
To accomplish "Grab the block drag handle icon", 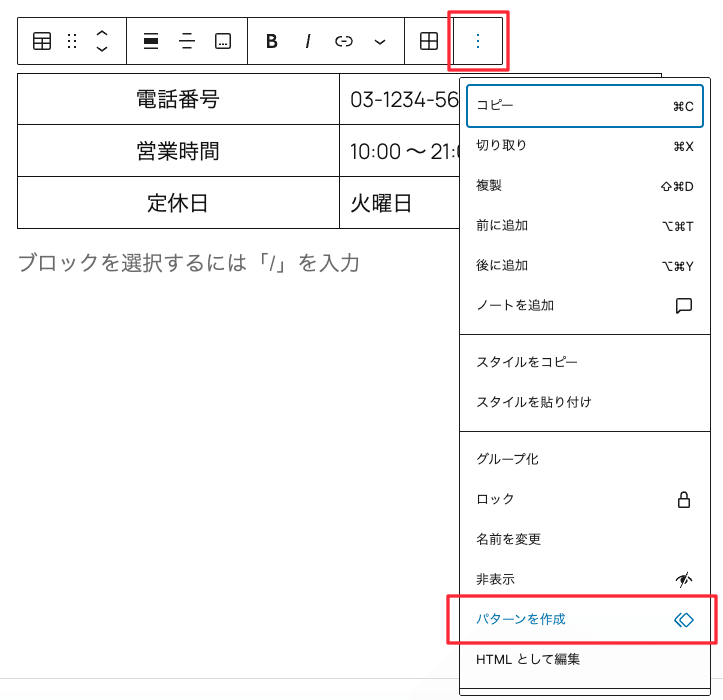I will pos(72,42).
